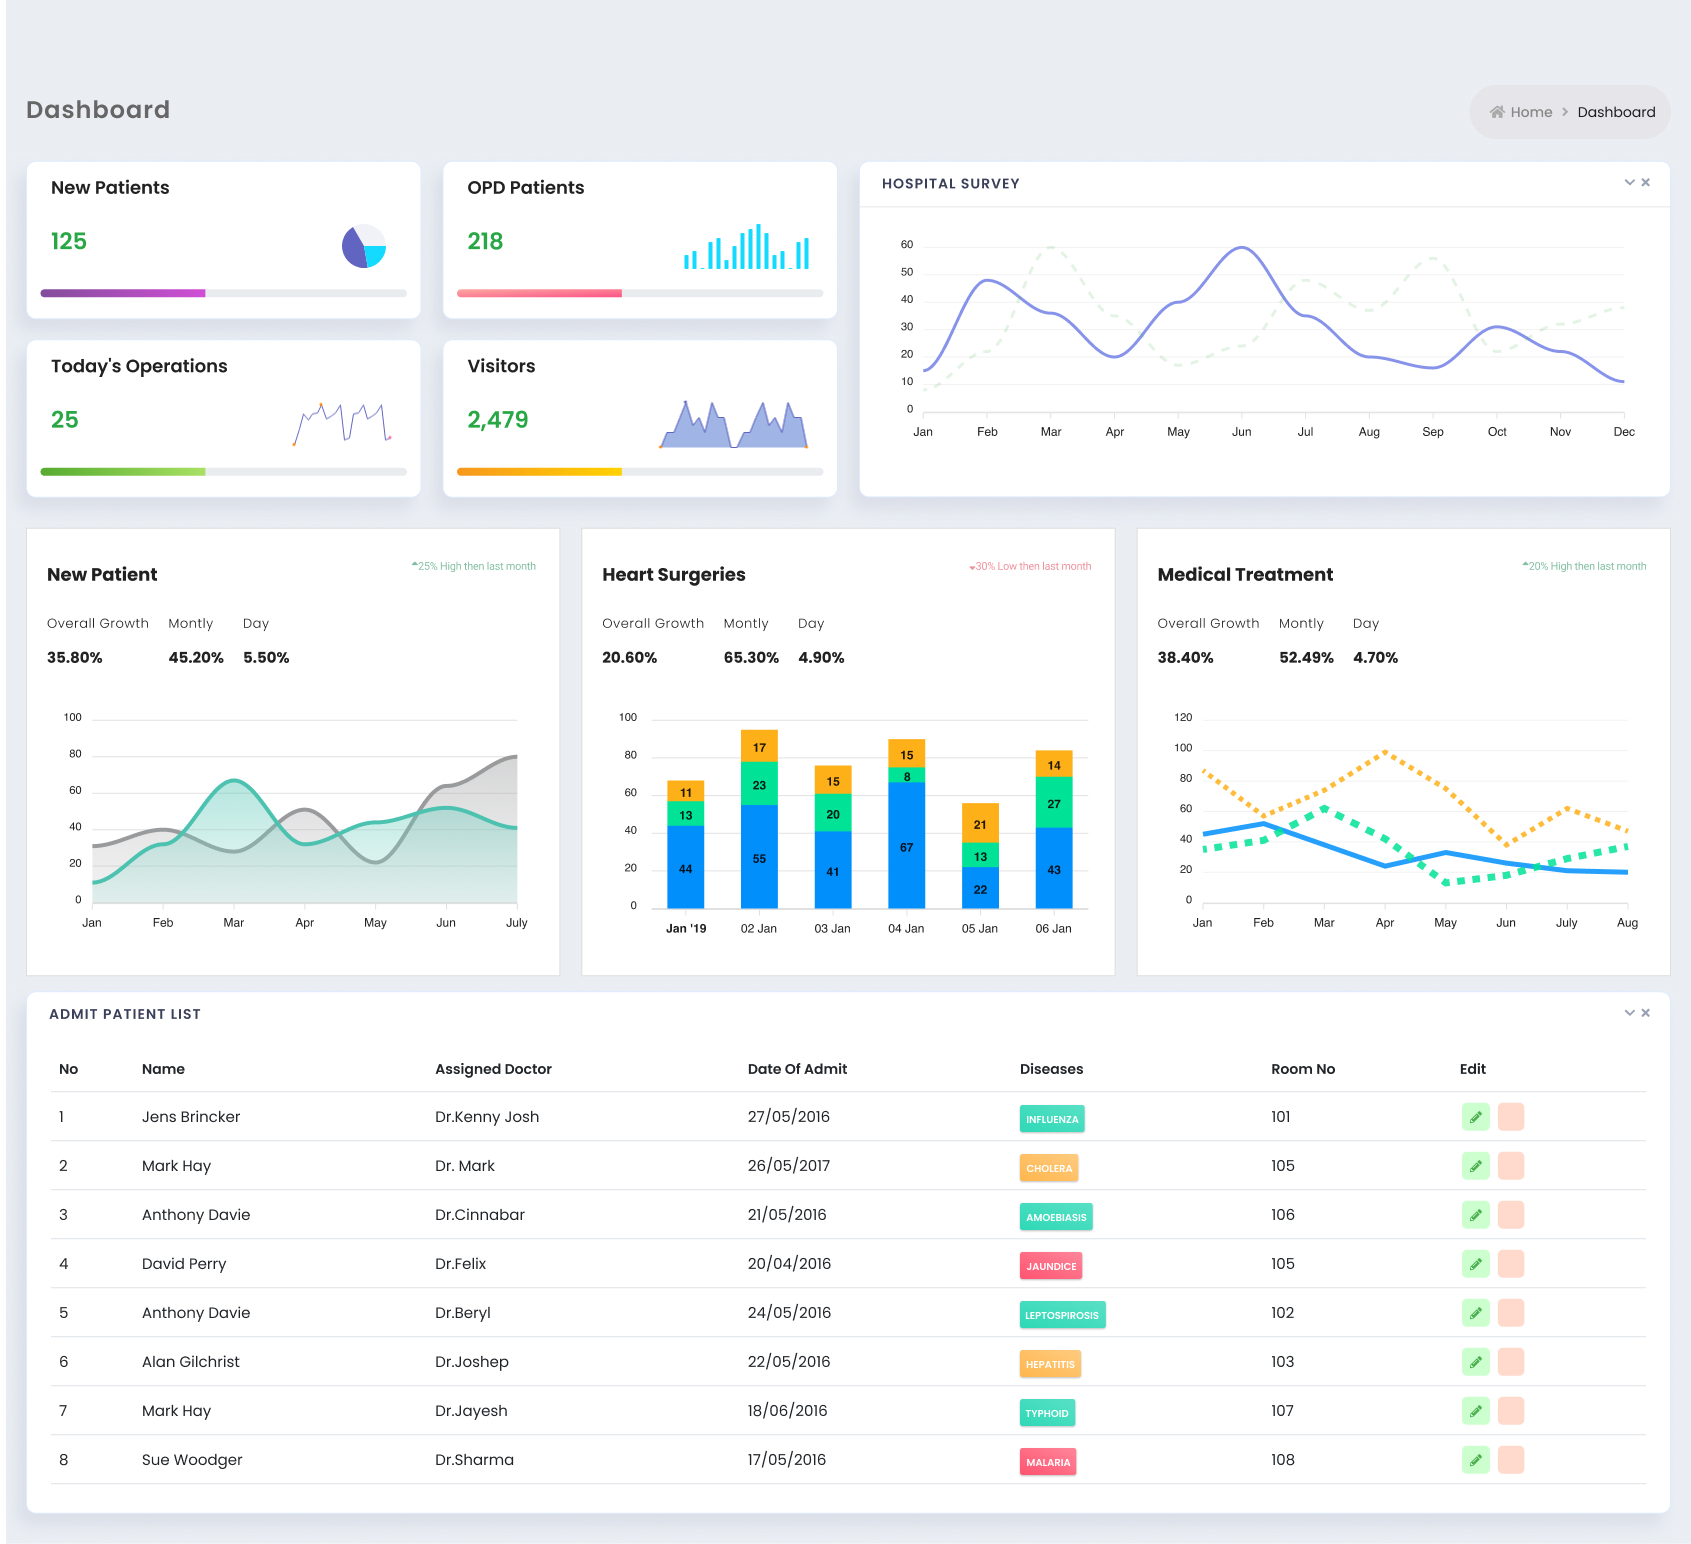Click the 218 OPD Patients count
This screenshot has width=1691, height=1544.
(485, 241)
